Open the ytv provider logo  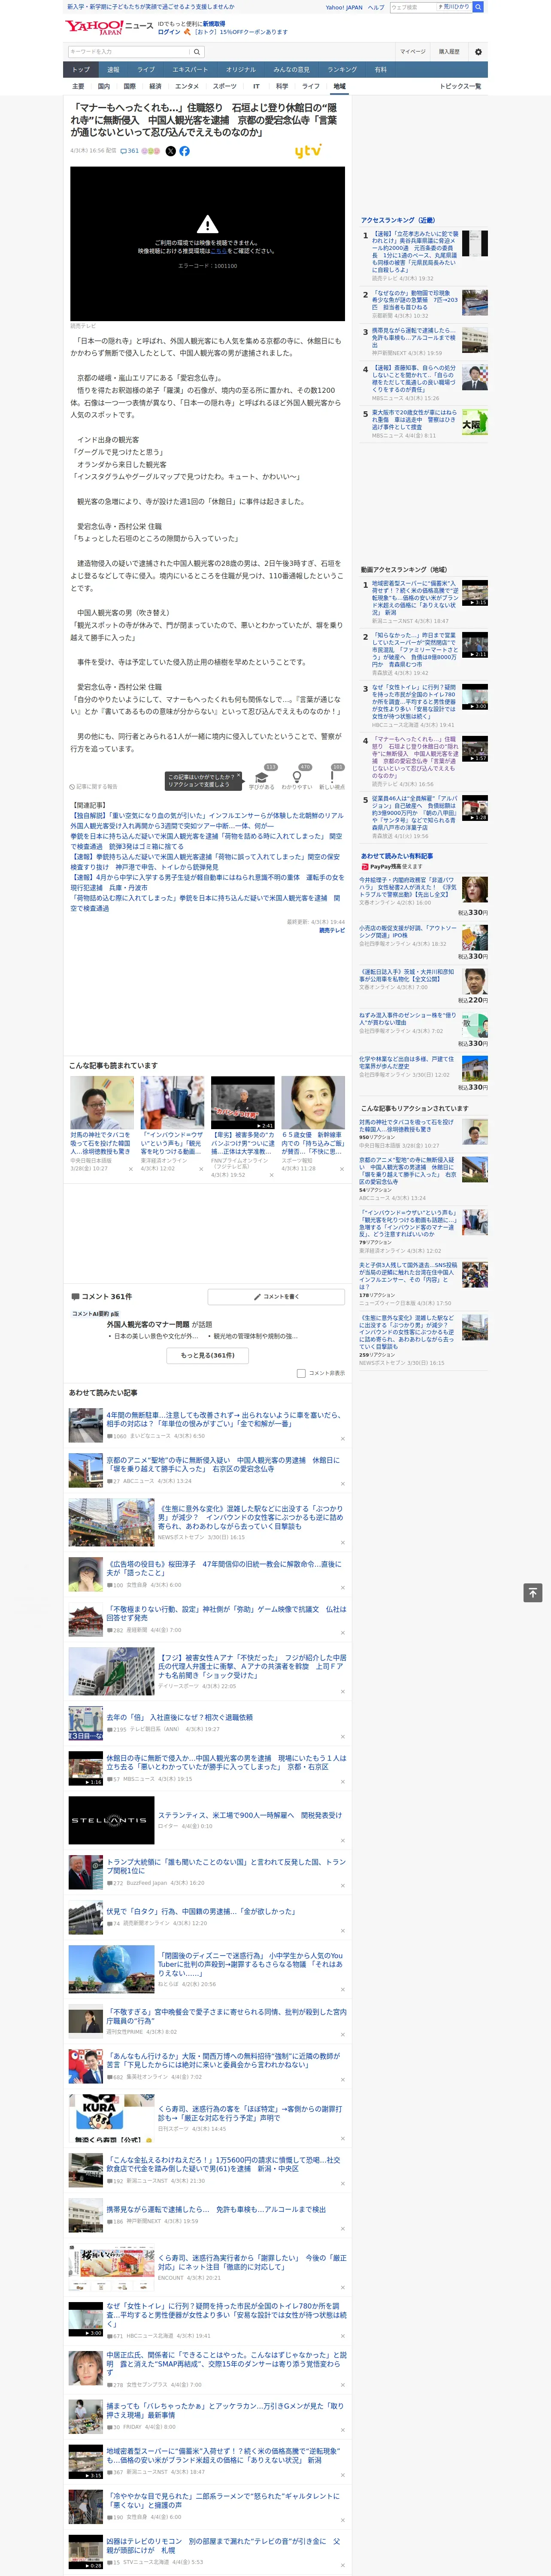pyautogui.click(x=308, y=151)
